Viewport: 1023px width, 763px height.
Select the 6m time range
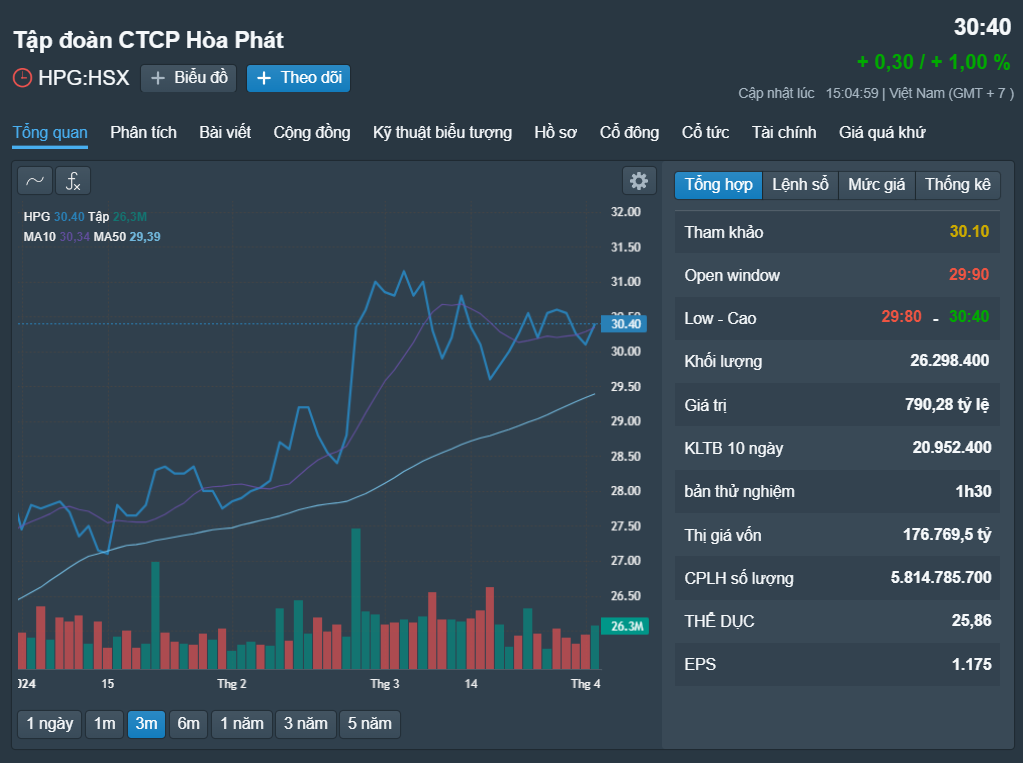pyautogui.click(x=189, y=724)
